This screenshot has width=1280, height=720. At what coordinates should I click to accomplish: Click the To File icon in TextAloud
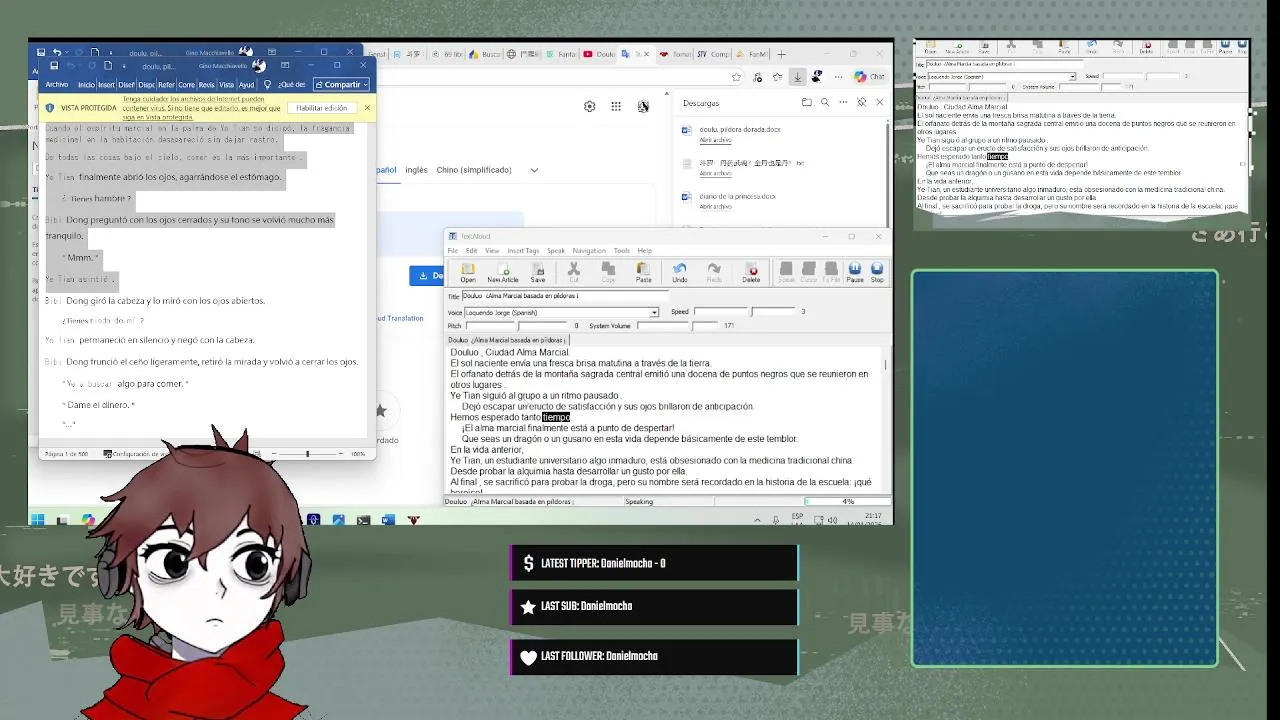[x=831, y=272]
